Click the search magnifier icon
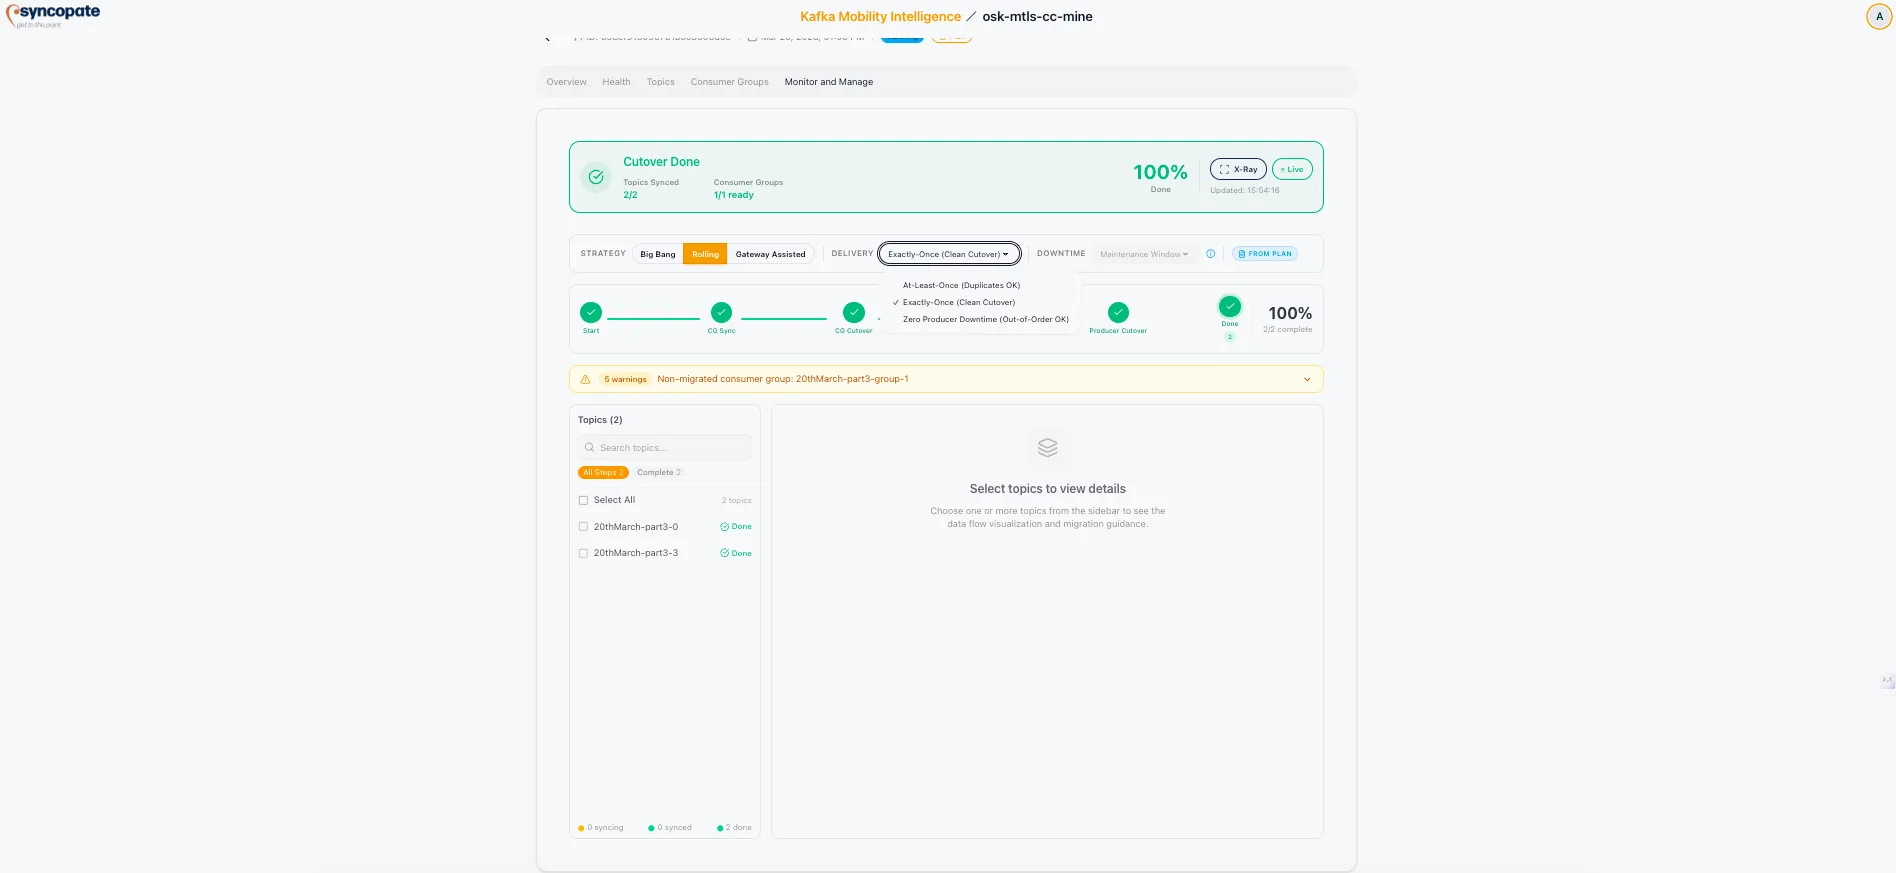This screenshot has height=873, width=1896. pos(589,448)
